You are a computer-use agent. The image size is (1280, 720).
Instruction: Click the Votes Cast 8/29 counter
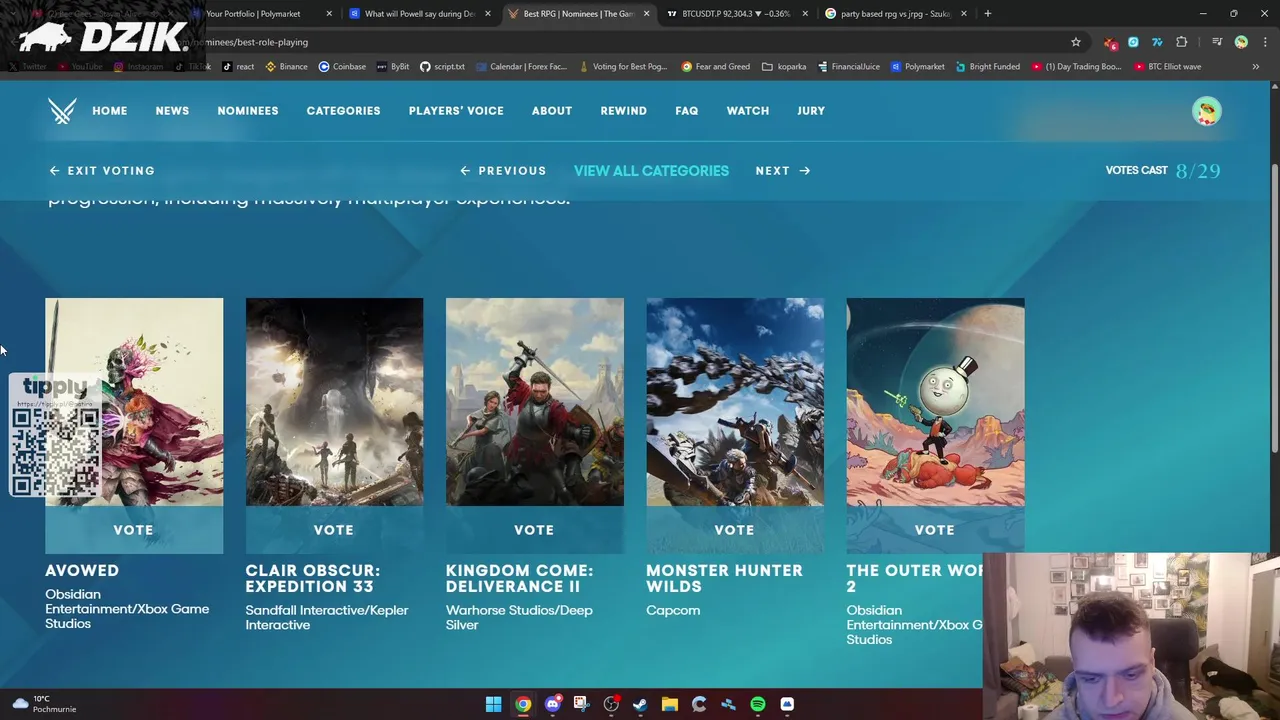1163,171
